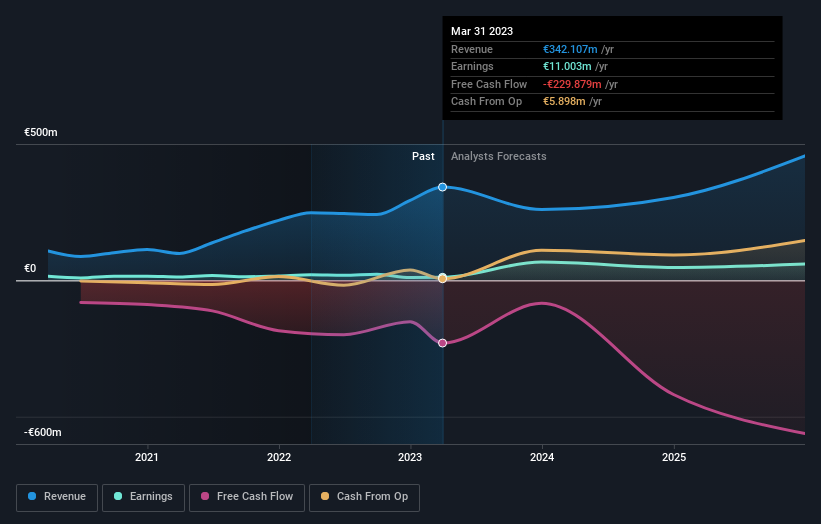
Task: Click the Revenue row label in tooltip
Action: coord(472,49)
